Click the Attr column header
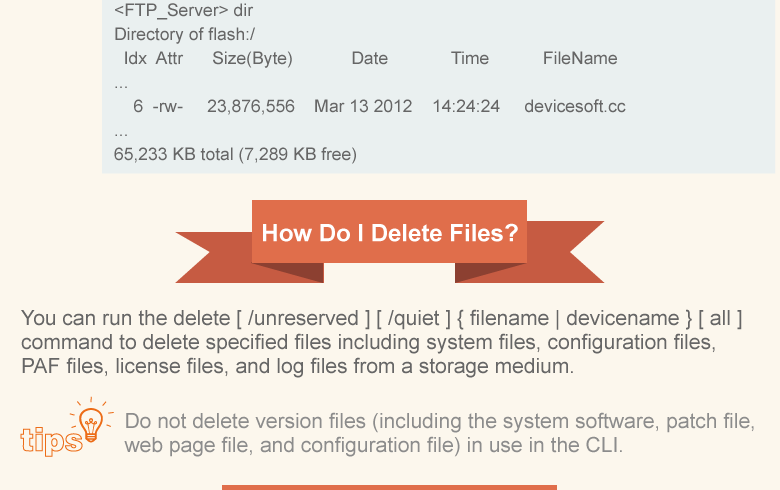 169,58
